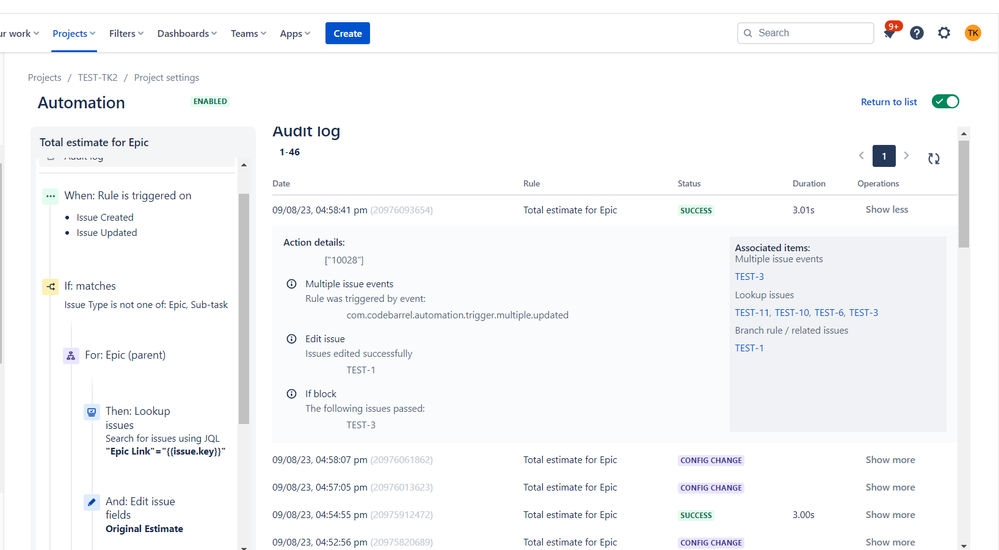Viewport: 999px width, 550px height.
Task: Go to the next audit log page arrow
Action: pyautogui.click(x=906, y=156)
